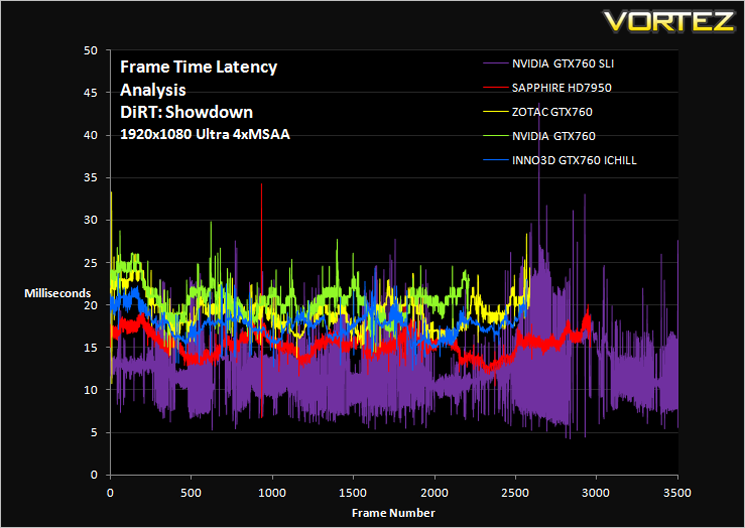
Task: Click the blue line swatch for INNO3D ICHILL
Action: pos(496,160)
